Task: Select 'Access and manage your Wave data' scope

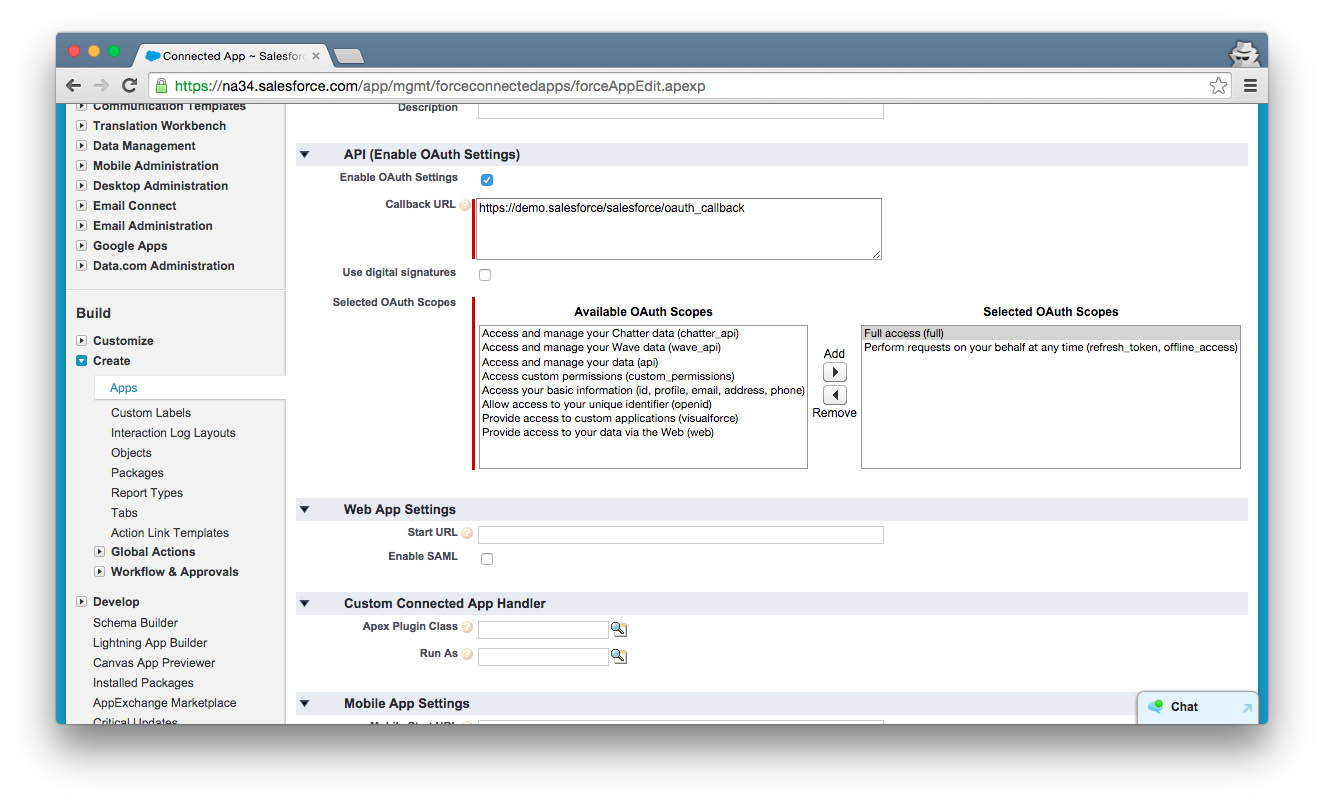Action: pos(643,348)
